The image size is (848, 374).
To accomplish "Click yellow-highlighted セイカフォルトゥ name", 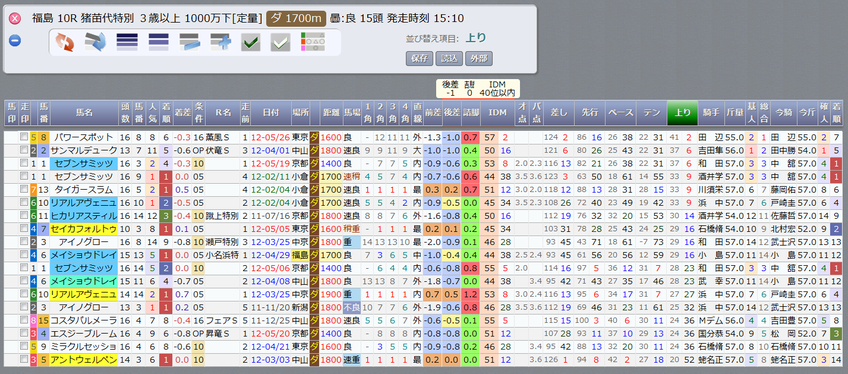I will (84, 229).
